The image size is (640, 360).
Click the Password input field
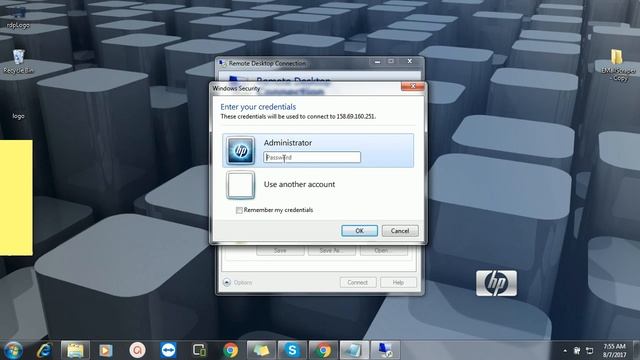tap(312, 157)
